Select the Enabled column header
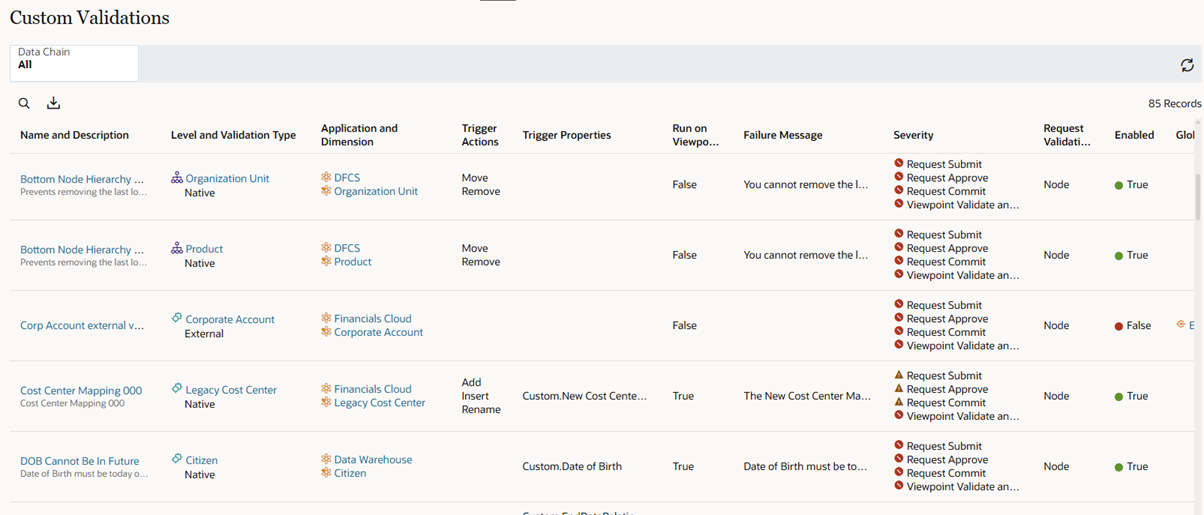This screenshot has height=515, width=1204. tap(1134, 135)
